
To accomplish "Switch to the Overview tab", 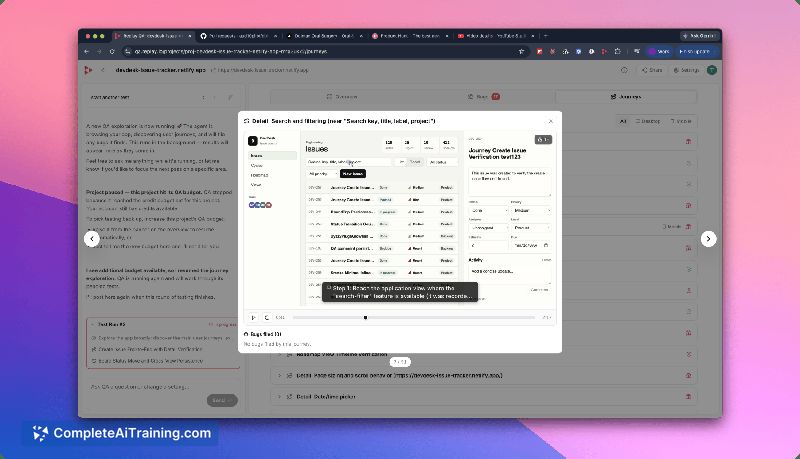I will pyautogui.click(x=341, y=96).
